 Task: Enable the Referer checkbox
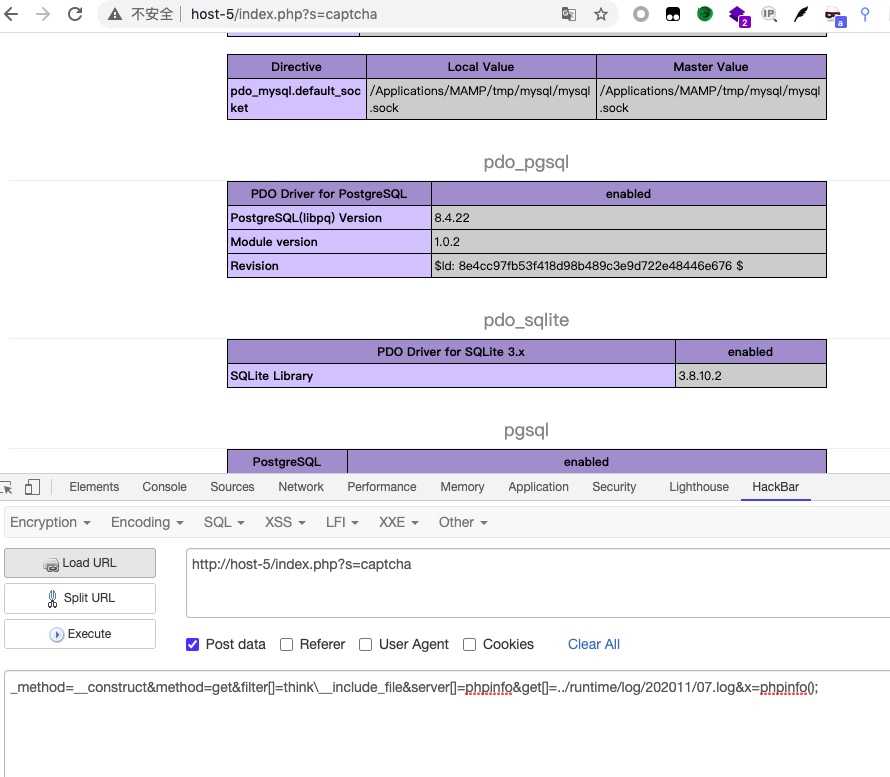(287, 644)
